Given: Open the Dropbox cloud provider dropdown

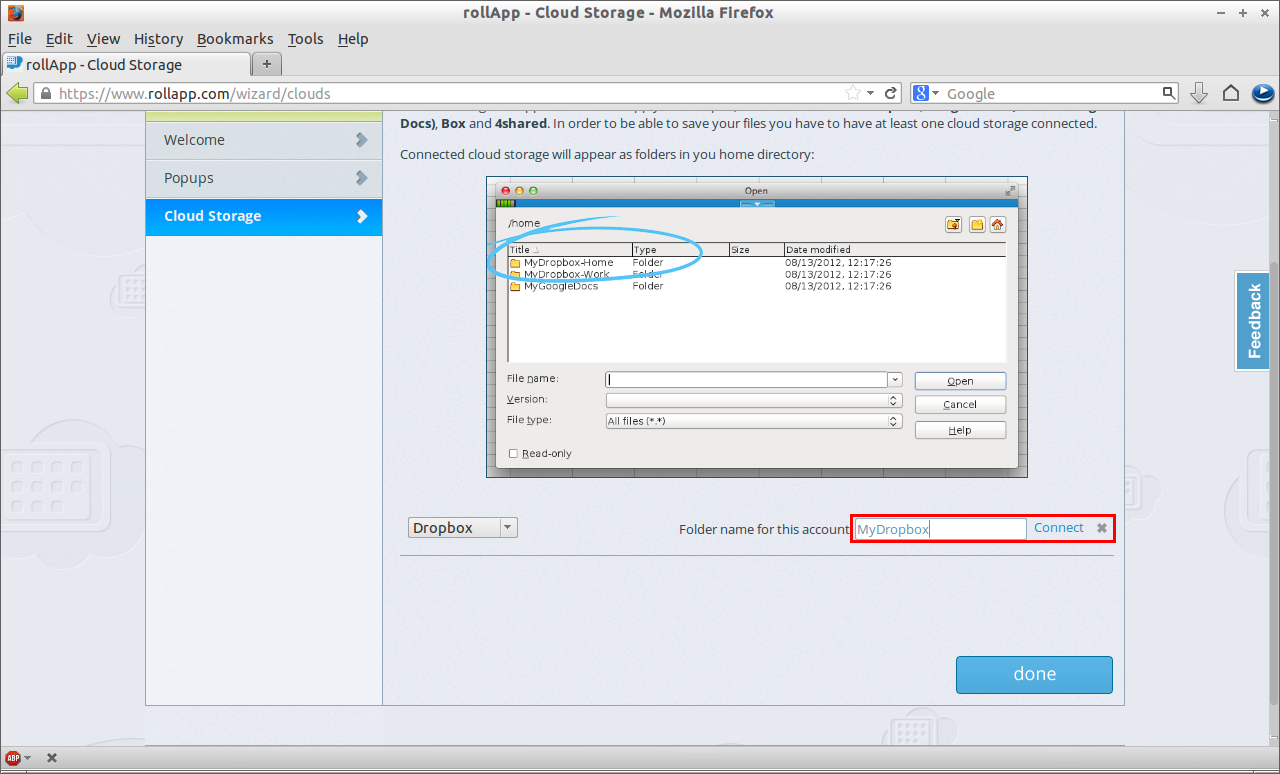Looking at the screenshot, I should point(463,528).
